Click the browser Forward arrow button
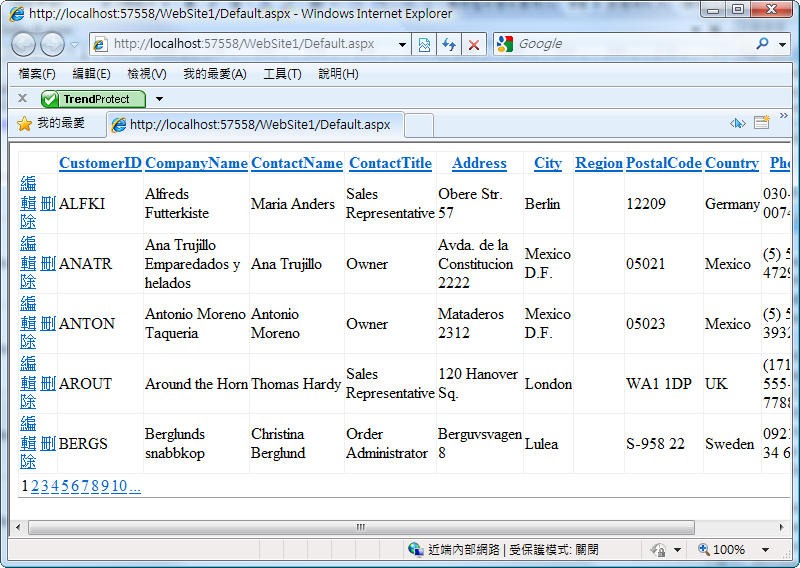The image size is (800, 568). [52, 44]
